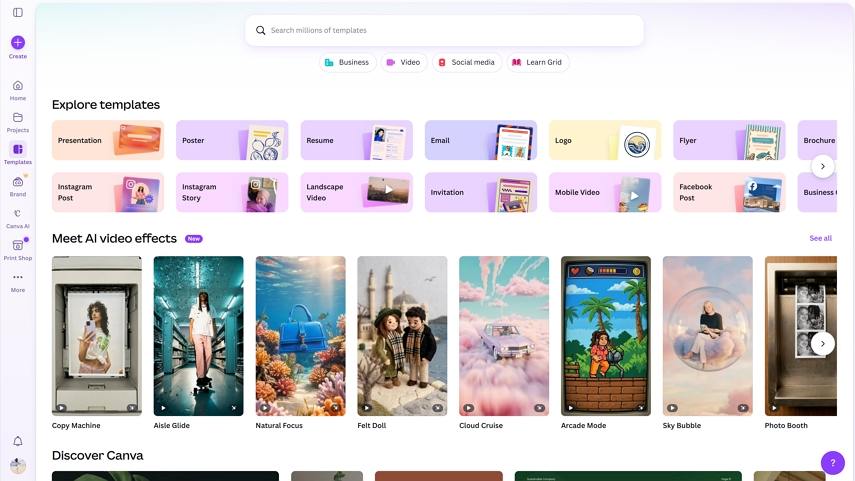Open the help question mark button
855x481 pixels.
tap(833, 463)
